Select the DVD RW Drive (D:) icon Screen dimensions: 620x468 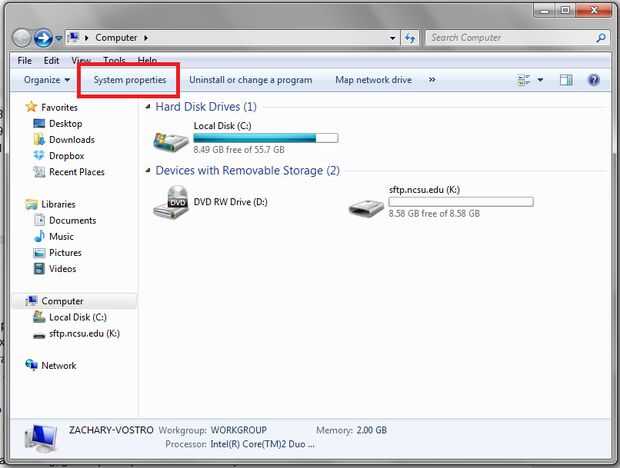(170, 202)
